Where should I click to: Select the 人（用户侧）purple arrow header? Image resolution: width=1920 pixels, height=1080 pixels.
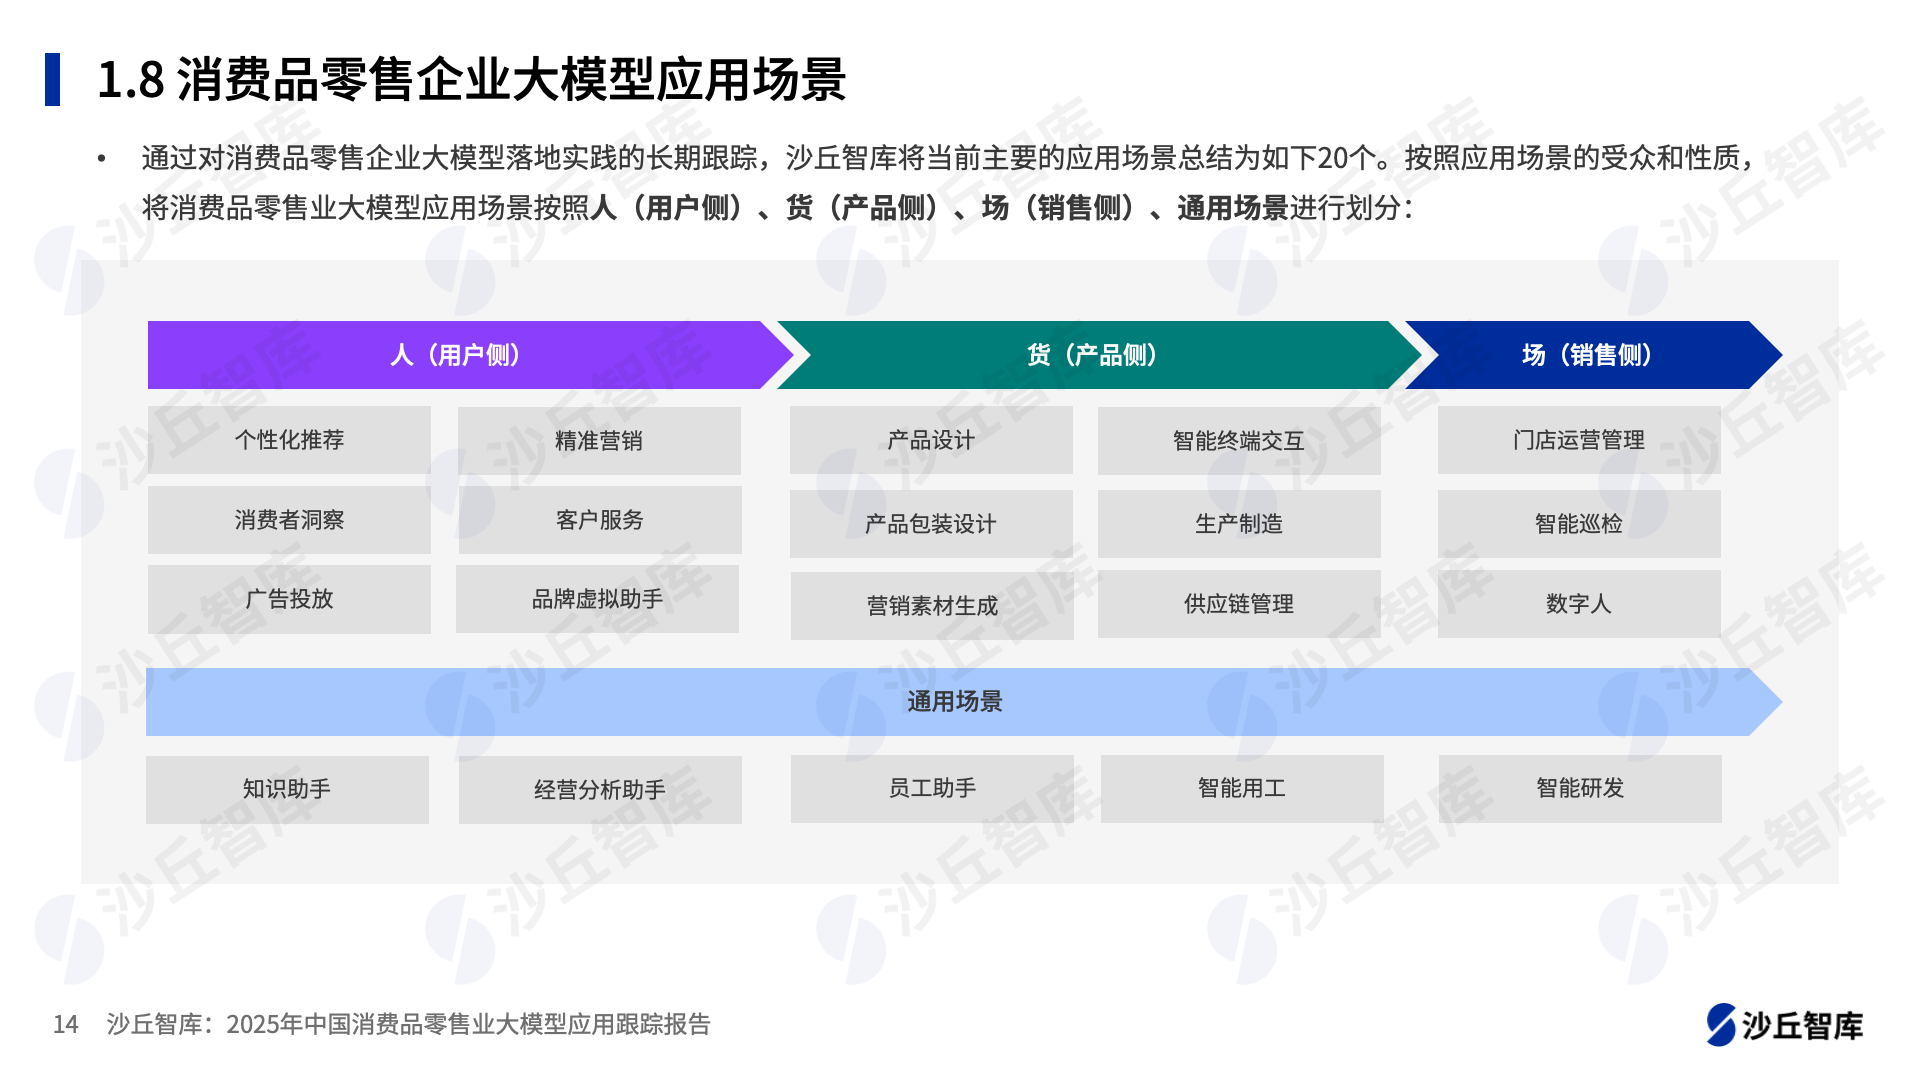(455, 355)
